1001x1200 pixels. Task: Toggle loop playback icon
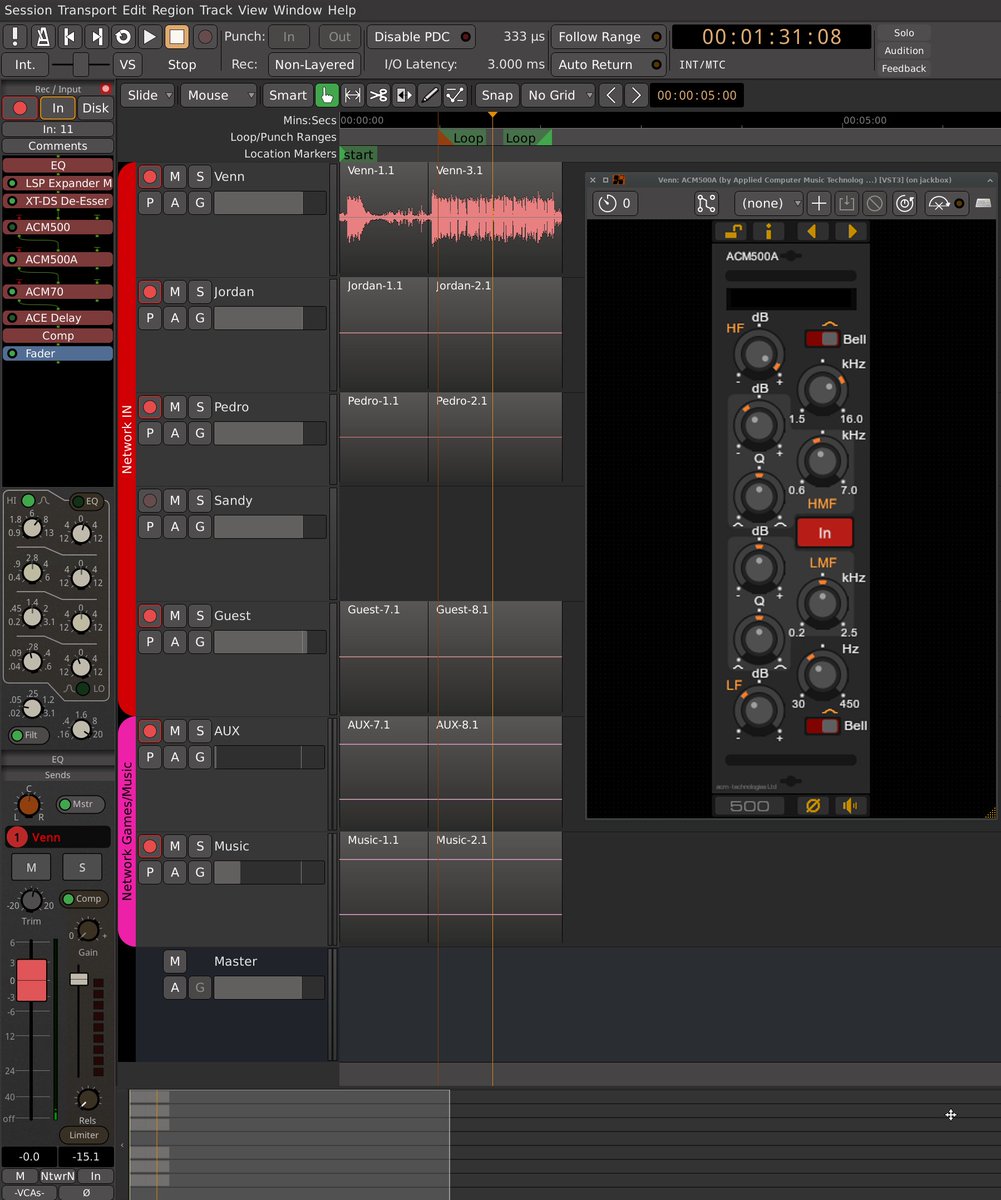[x=123, y=37]
